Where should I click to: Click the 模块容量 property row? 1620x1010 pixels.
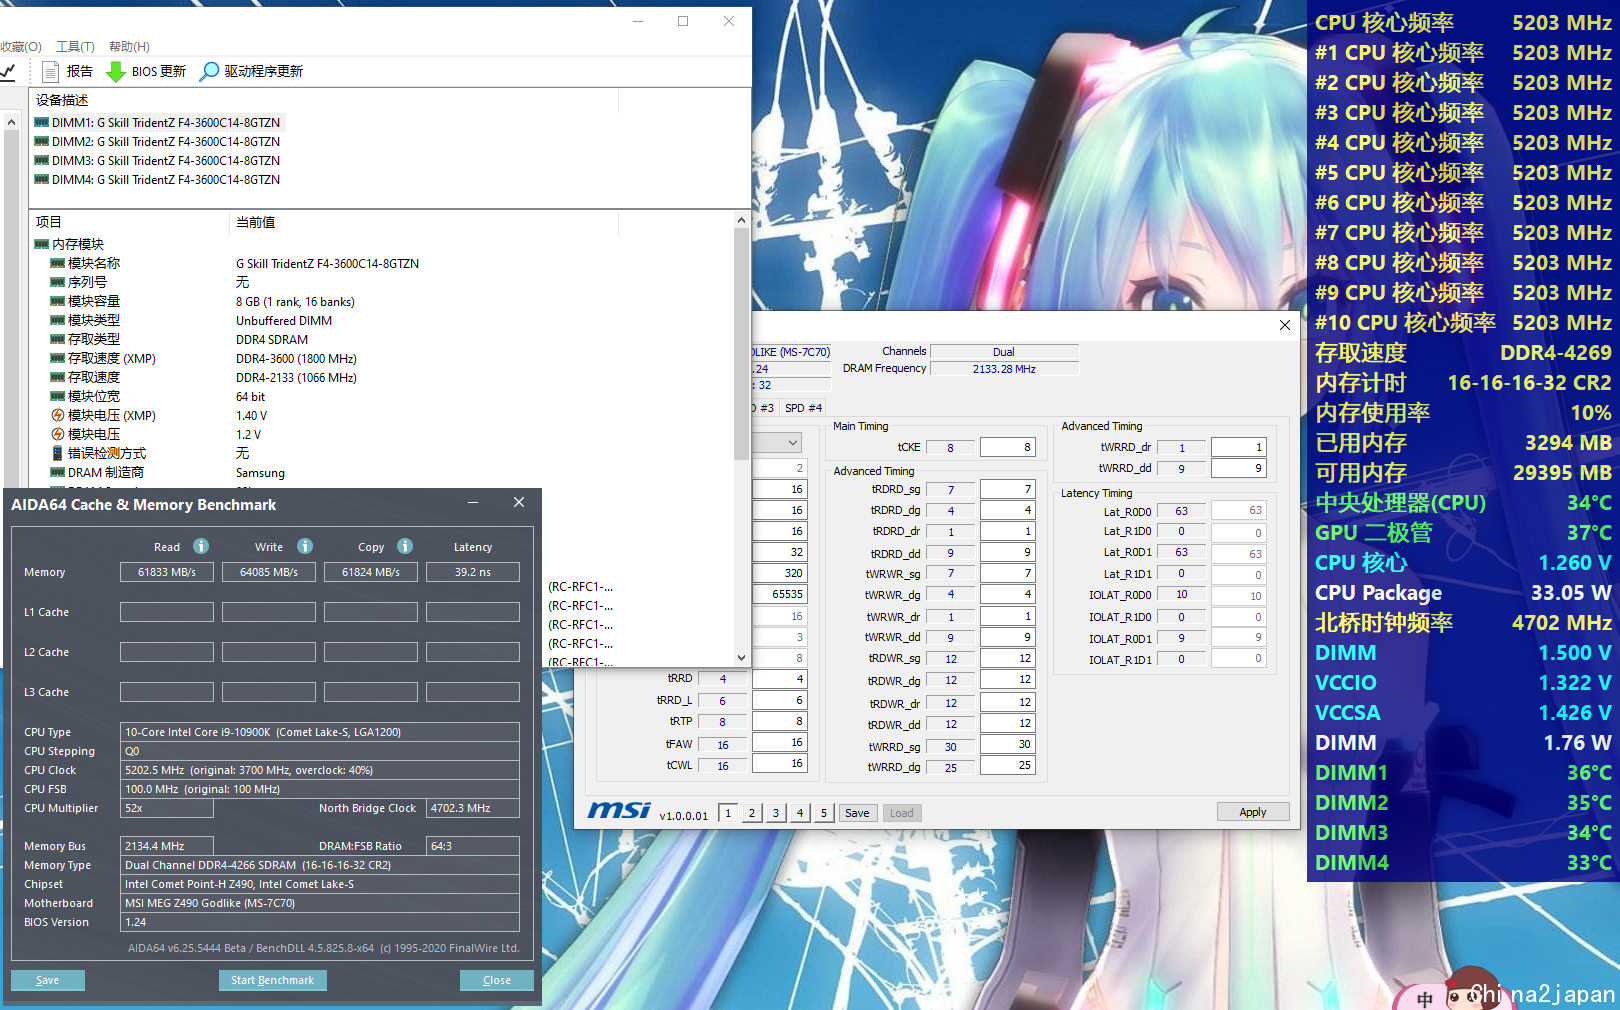click(380, 302)
